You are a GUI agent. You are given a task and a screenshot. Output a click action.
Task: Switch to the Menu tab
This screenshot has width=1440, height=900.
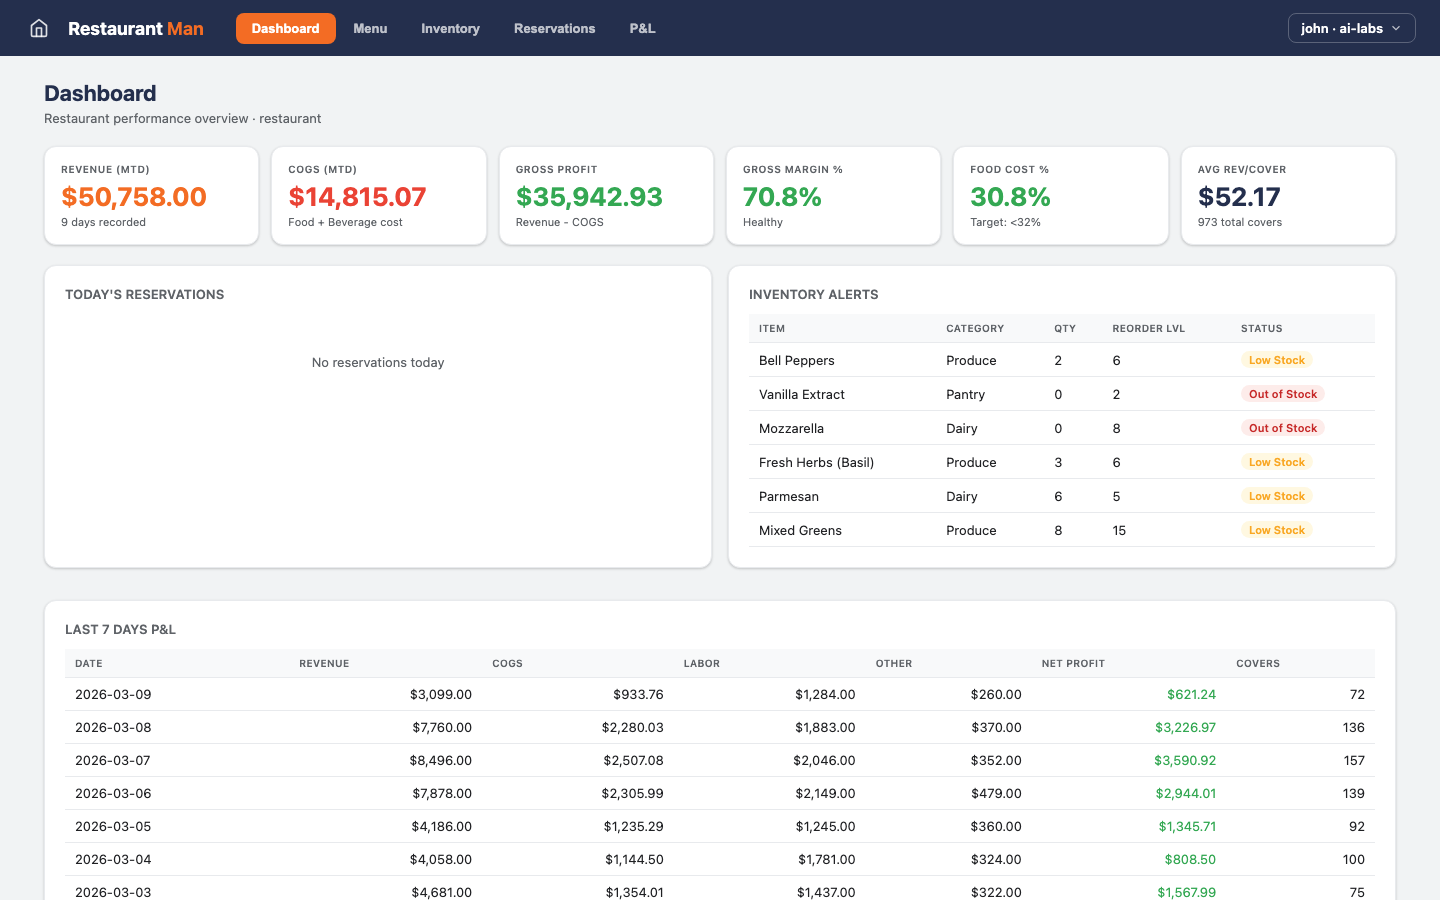[x=370, y=28]
